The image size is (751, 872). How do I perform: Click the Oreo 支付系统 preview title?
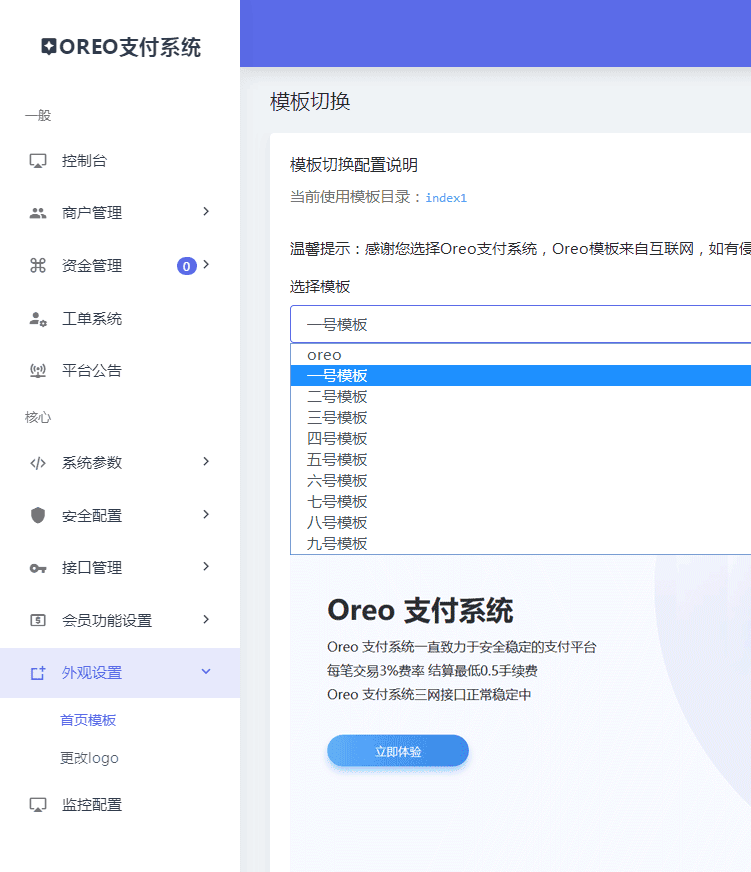[x=420, y=610]
